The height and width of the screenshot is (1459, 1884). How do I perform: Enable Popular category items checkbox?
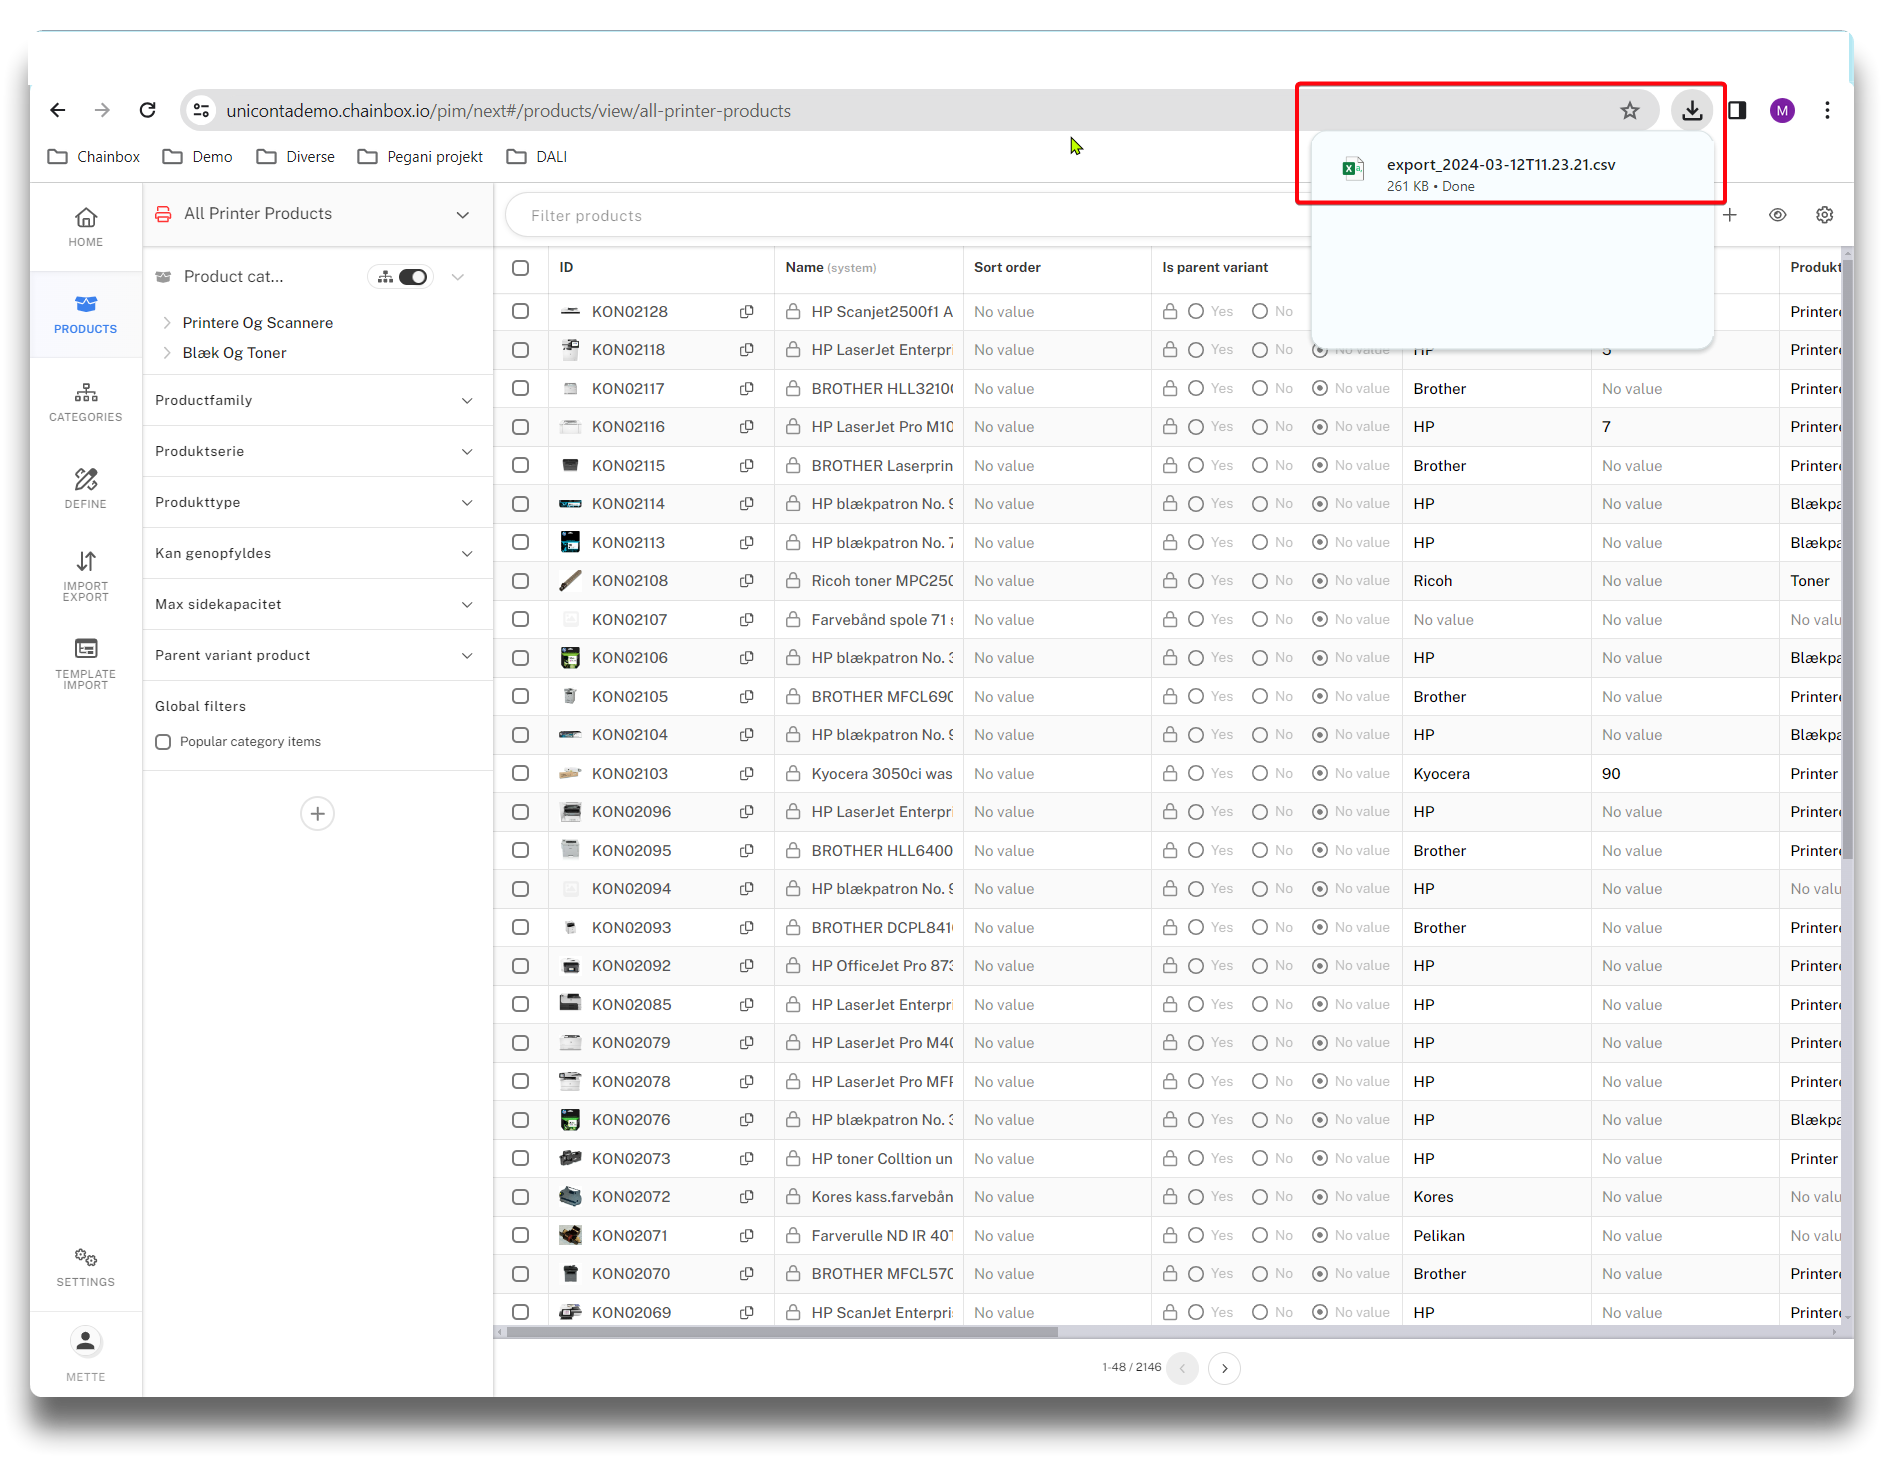(163, 742)
